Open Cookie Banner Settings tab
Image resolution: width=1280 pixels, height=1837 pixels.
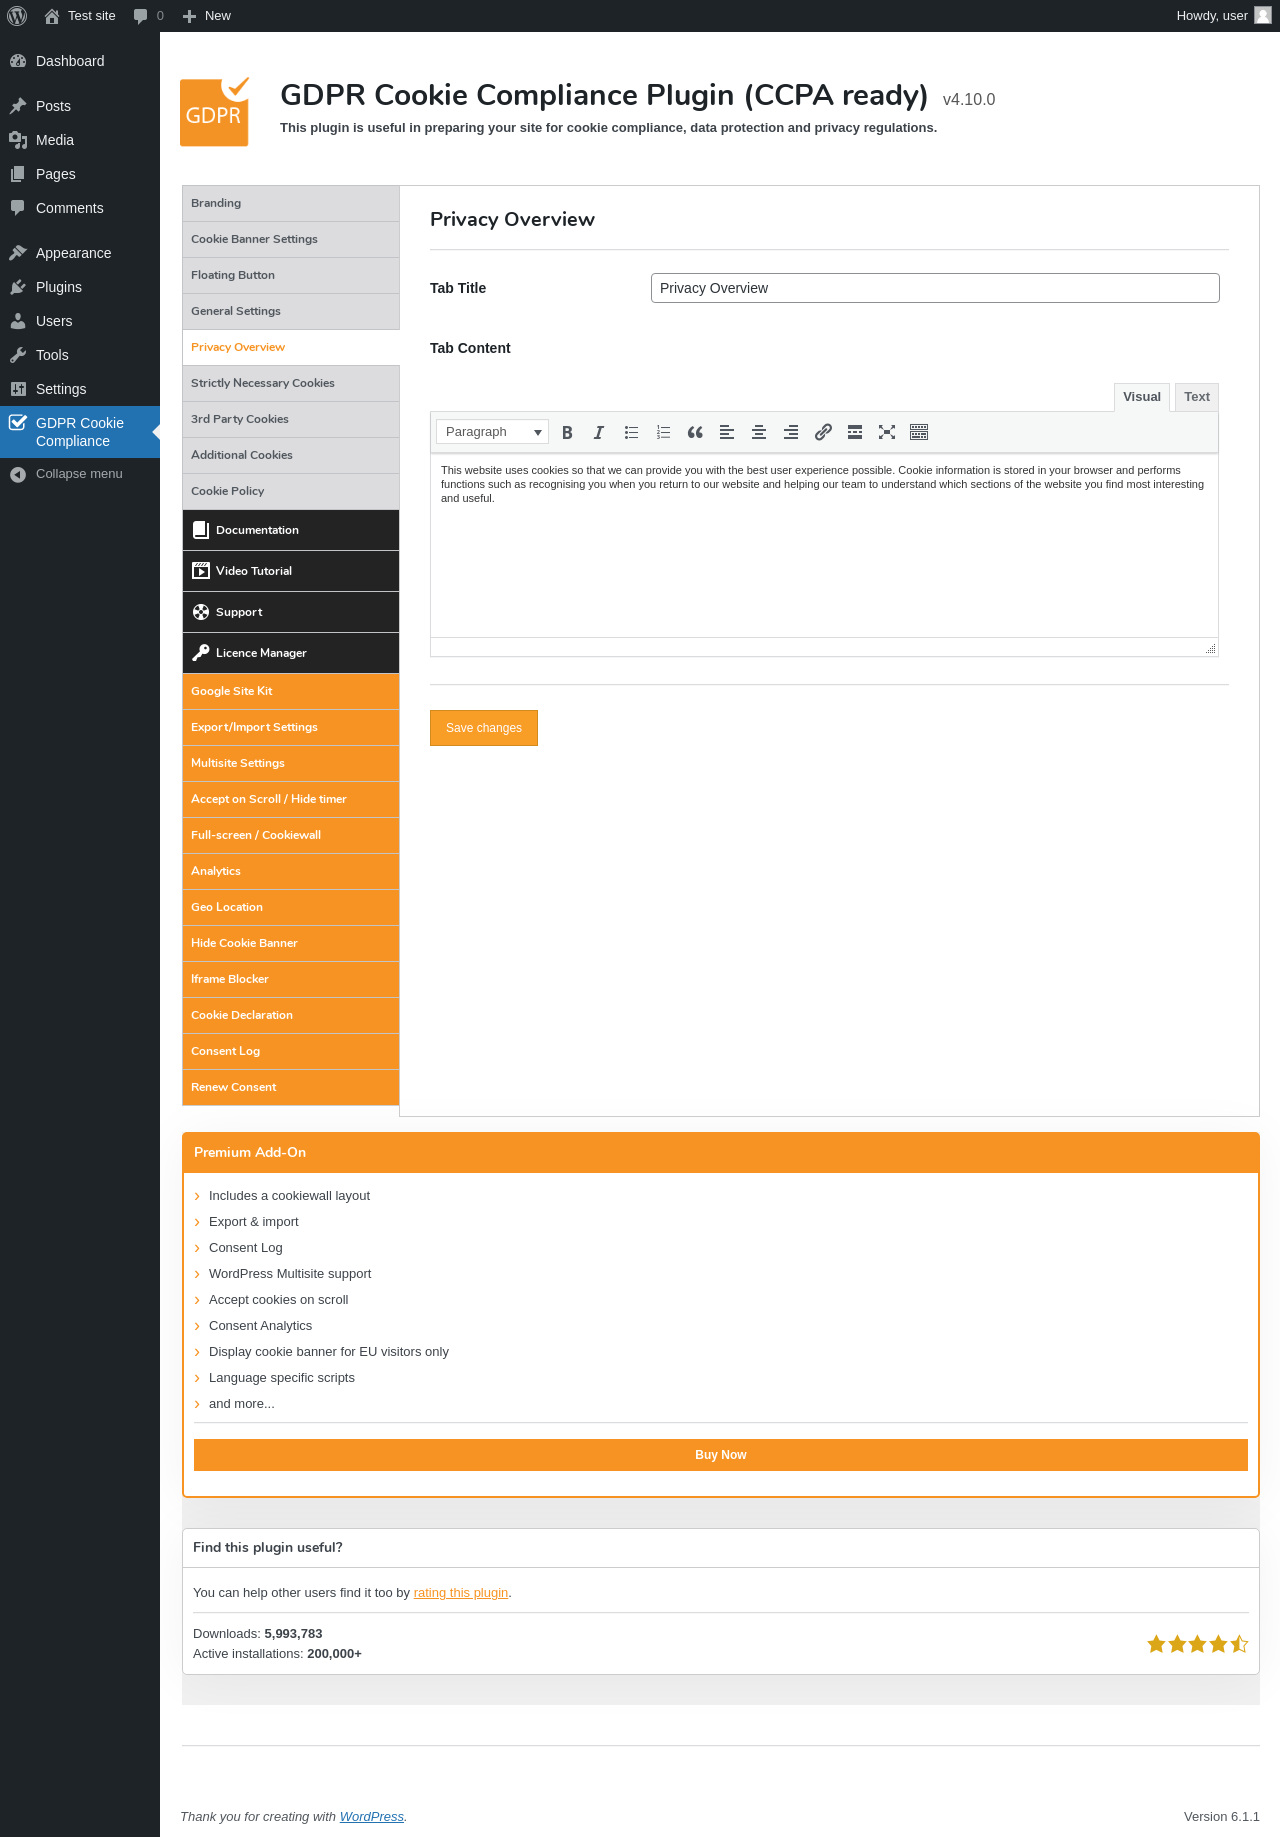click(291, 239)
